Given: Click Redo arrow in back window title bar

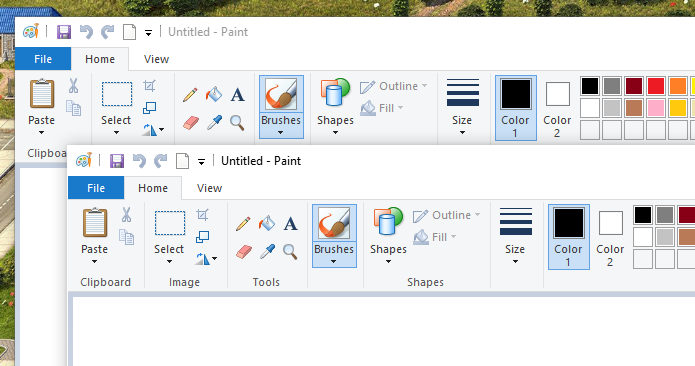Looking at the screenshot, I should tap(108, 32).
